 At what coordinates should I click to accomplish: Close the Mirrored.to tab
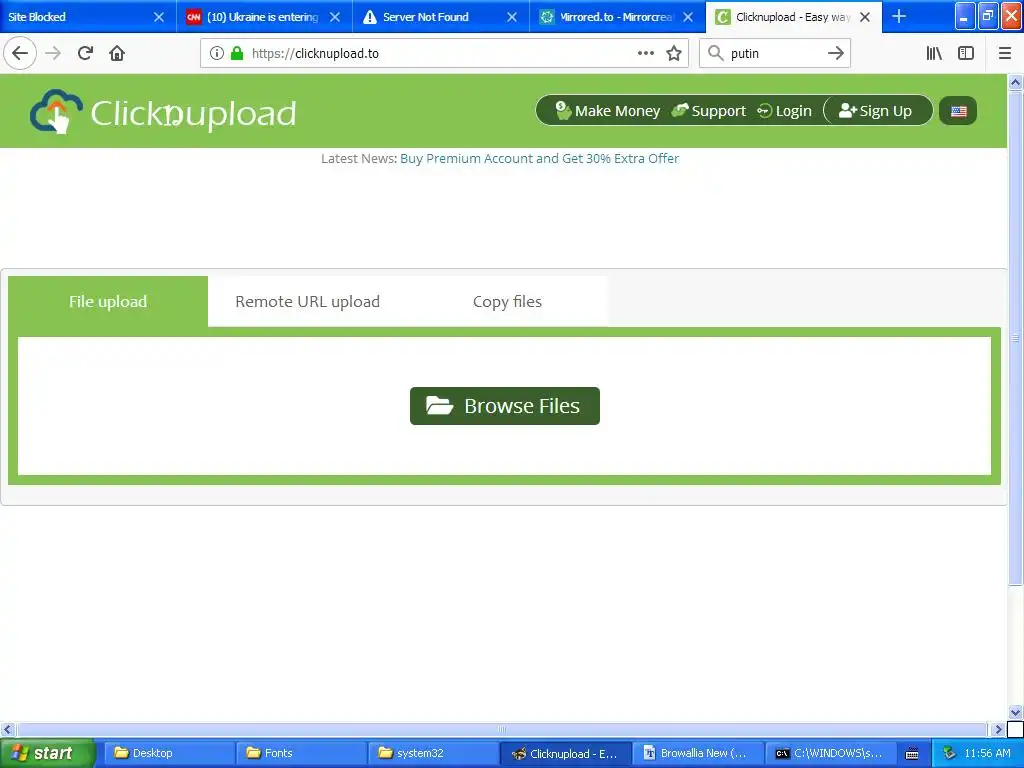click(x=688, y=17)
